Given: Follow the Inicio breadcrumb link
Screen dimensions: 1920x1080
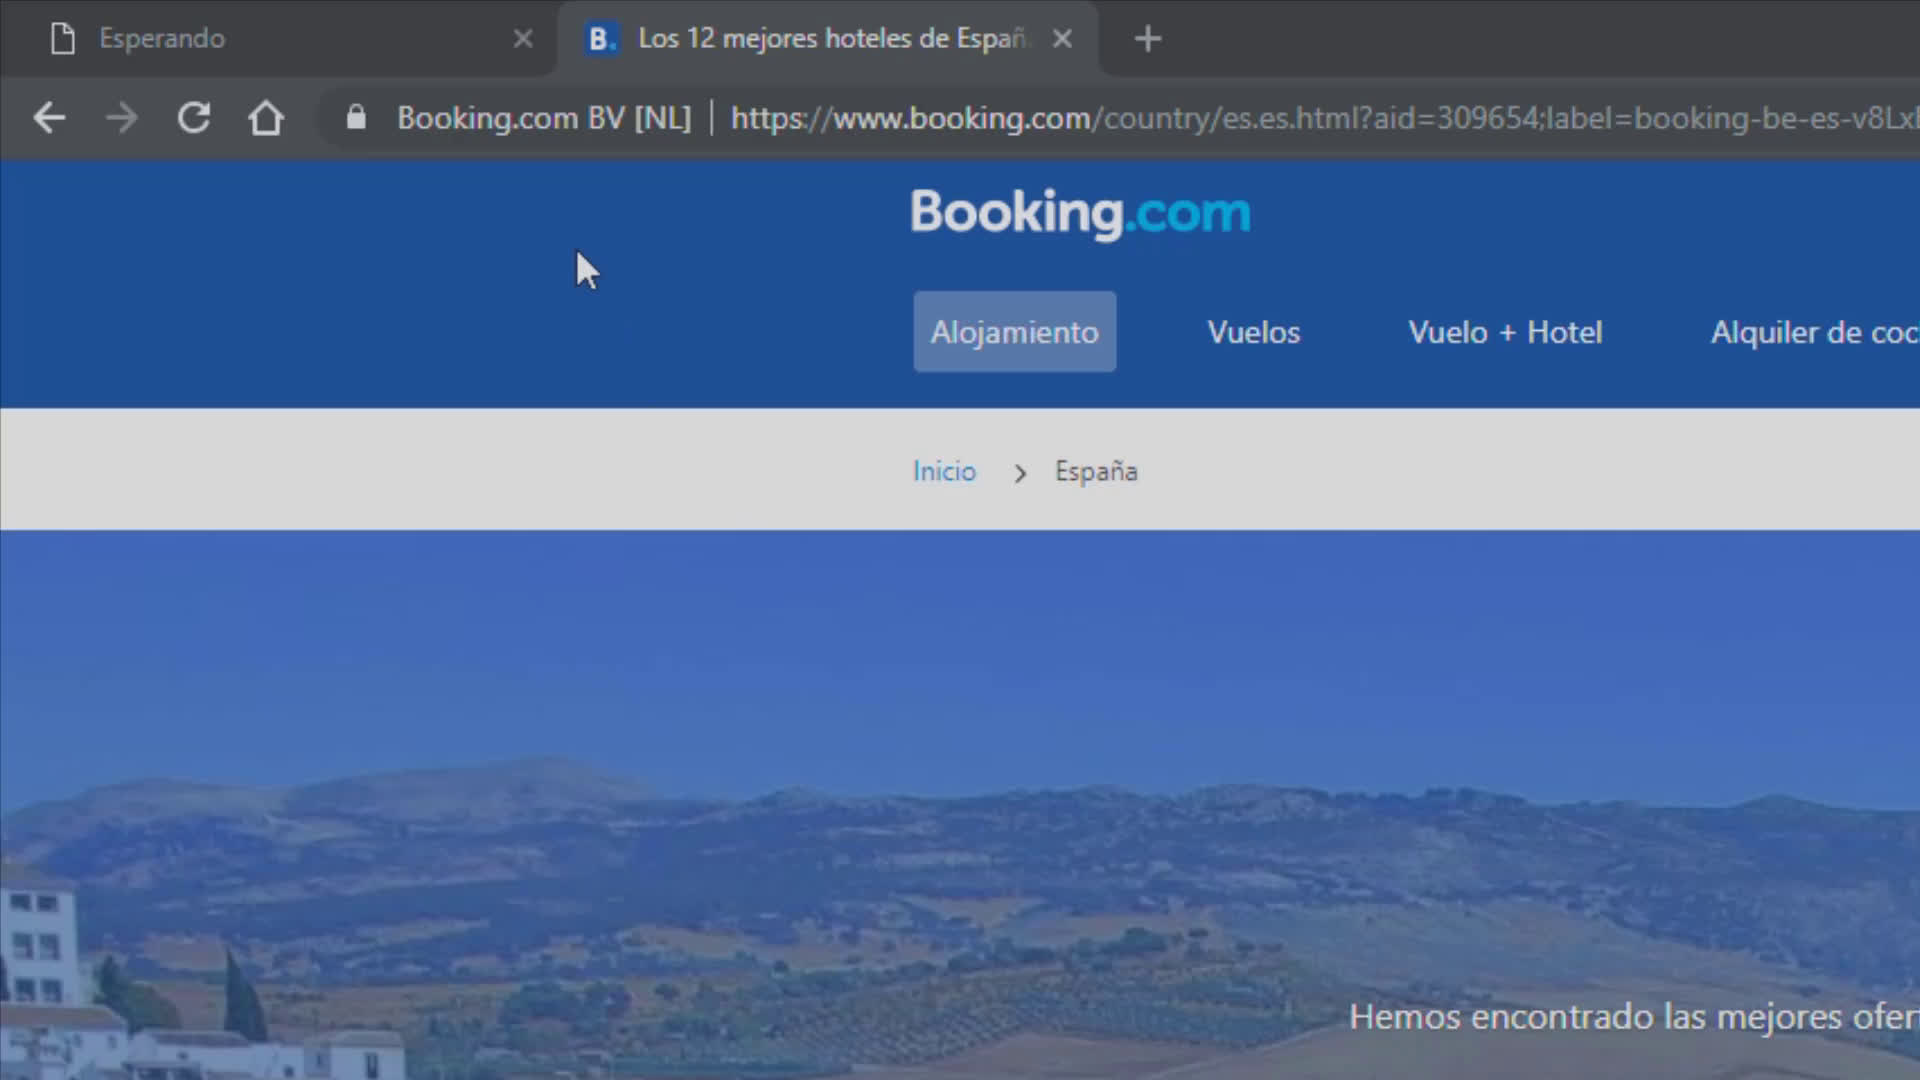Looking at the screenshot, I should [944, 471].
